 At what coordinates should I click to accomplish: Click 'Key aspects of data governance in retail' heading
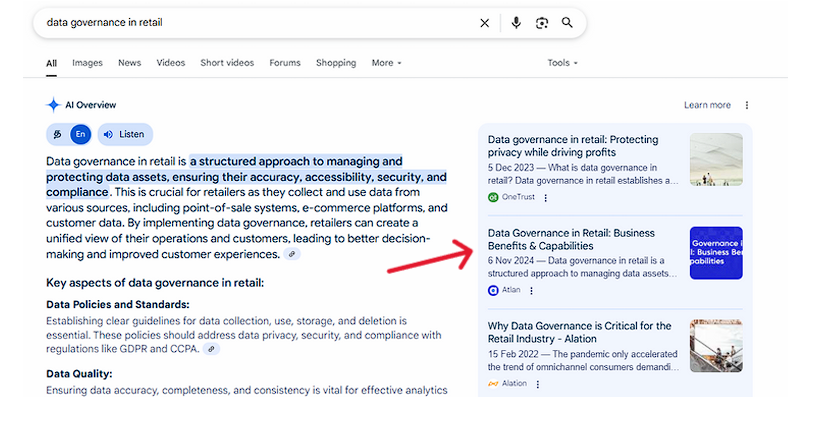155,283
